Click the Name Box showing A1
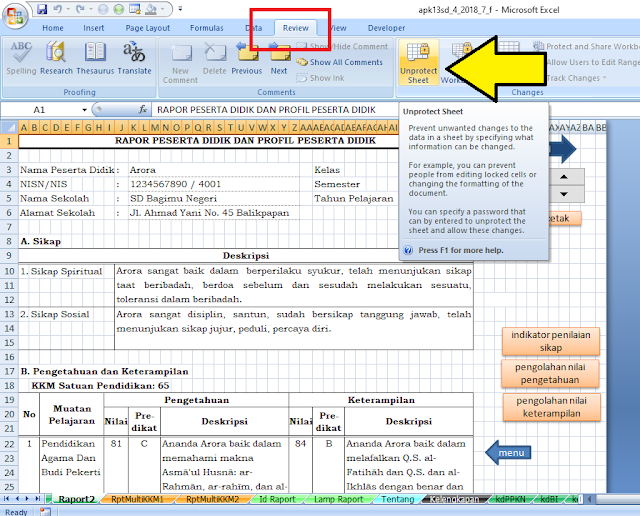 point(40,110)
